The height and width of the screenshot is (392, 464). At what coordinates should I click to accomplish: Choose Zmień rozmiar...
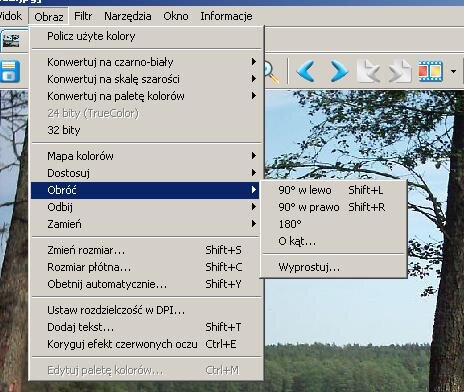[x=145, y=250]
